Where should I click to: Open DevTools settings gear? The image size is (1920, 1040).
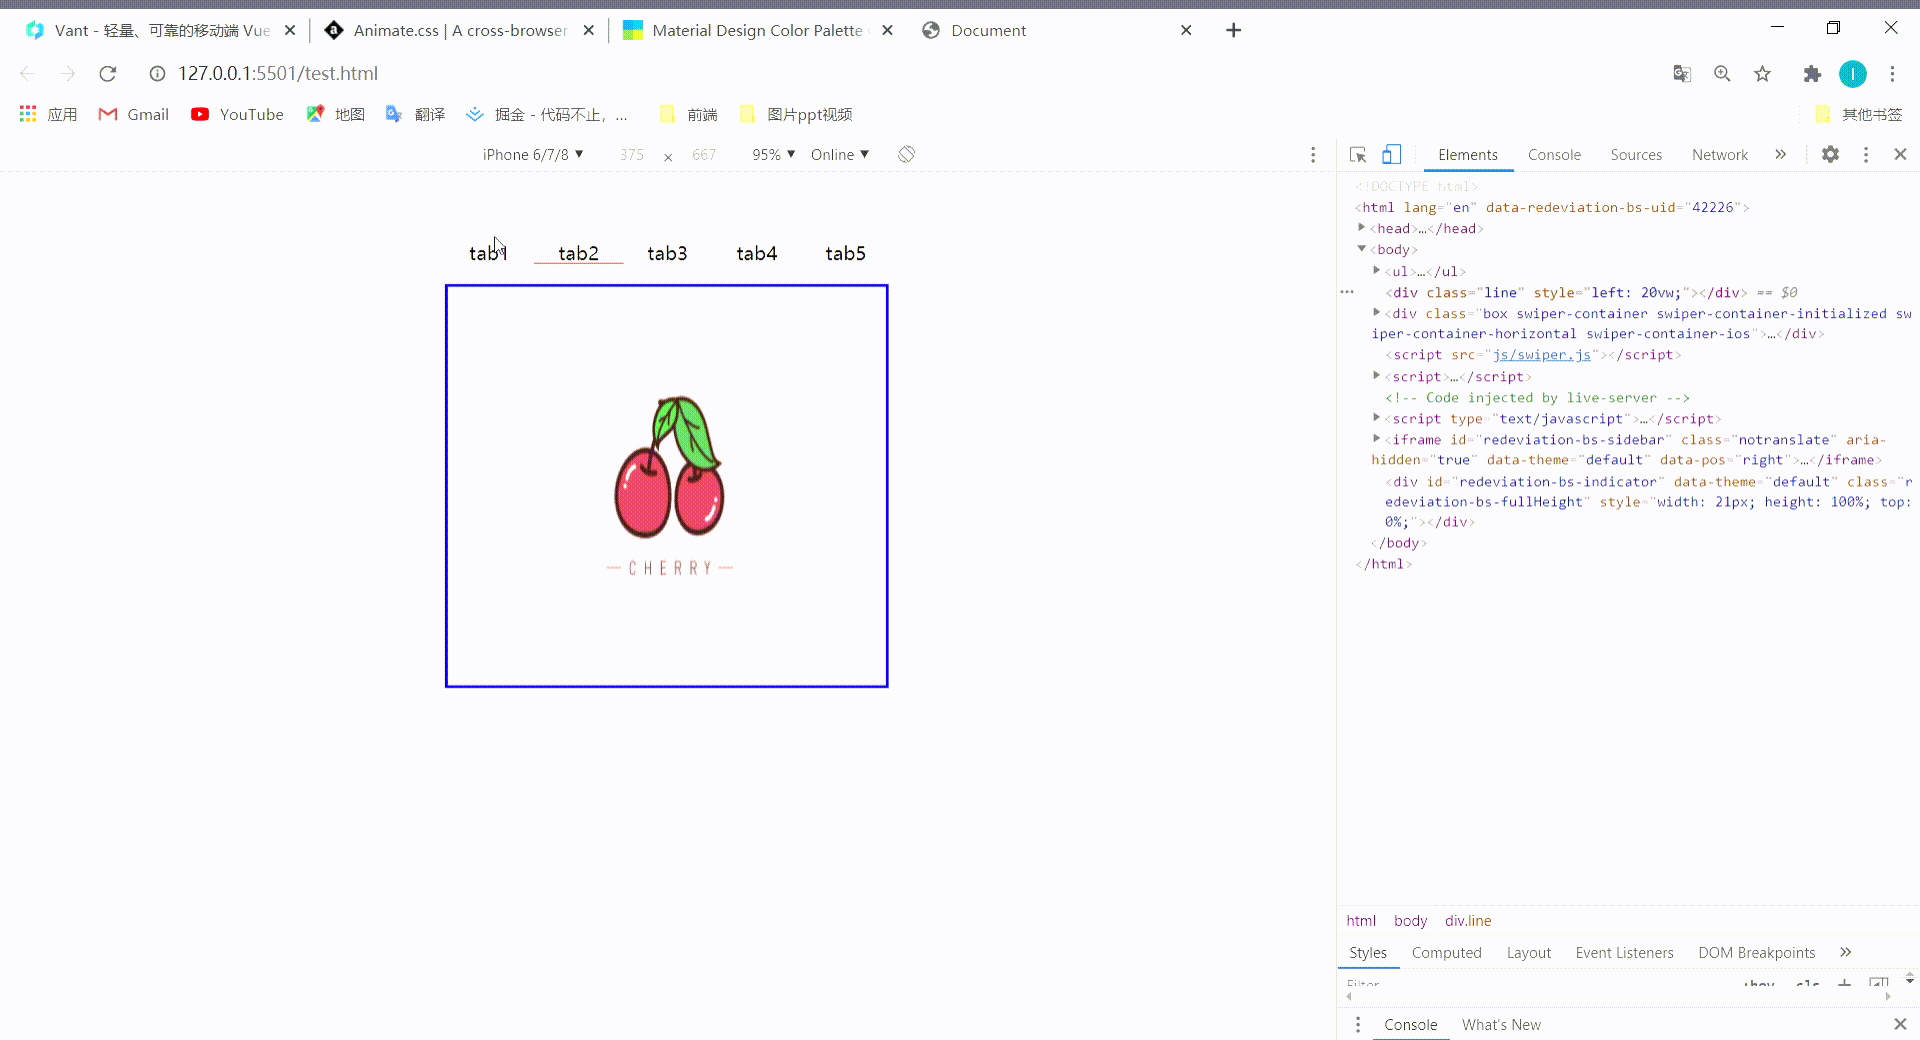(1830, 154)
